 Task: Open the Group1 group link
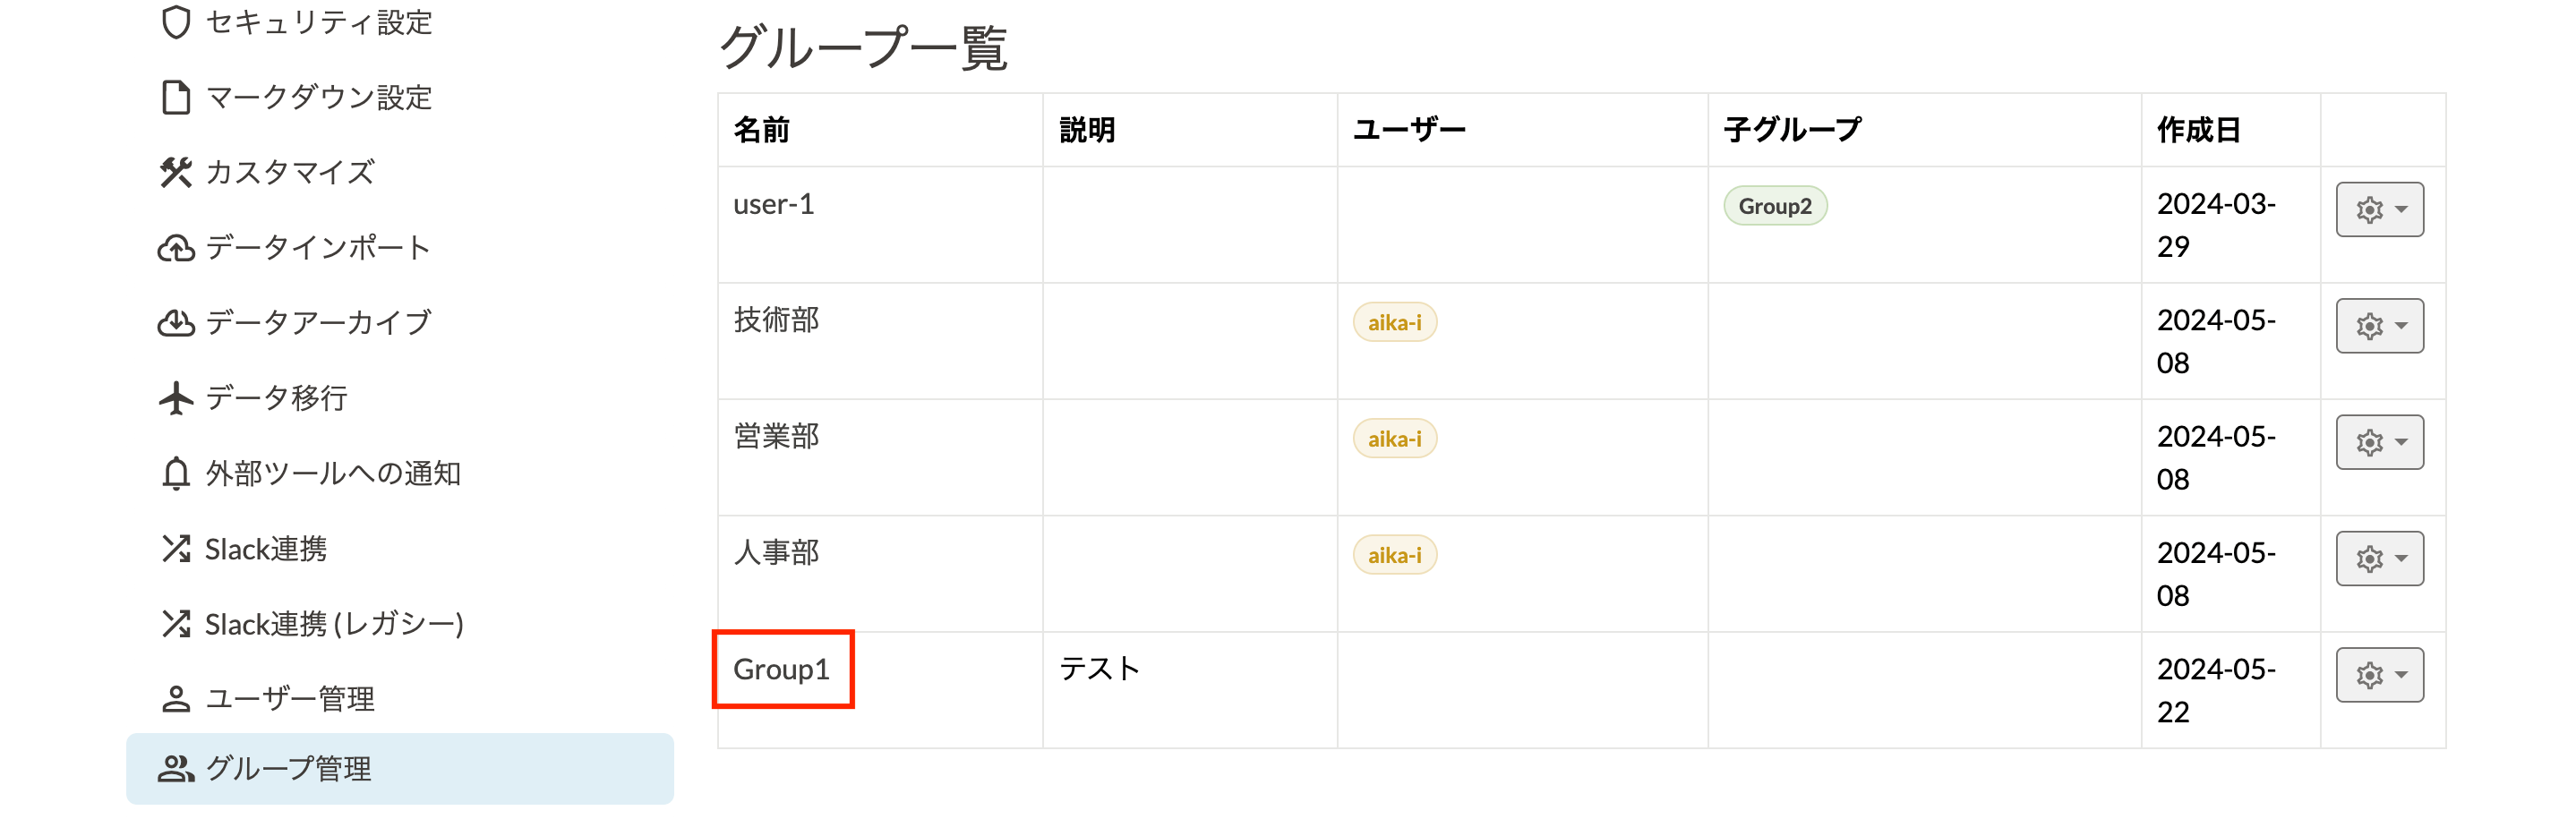point(781,669)
